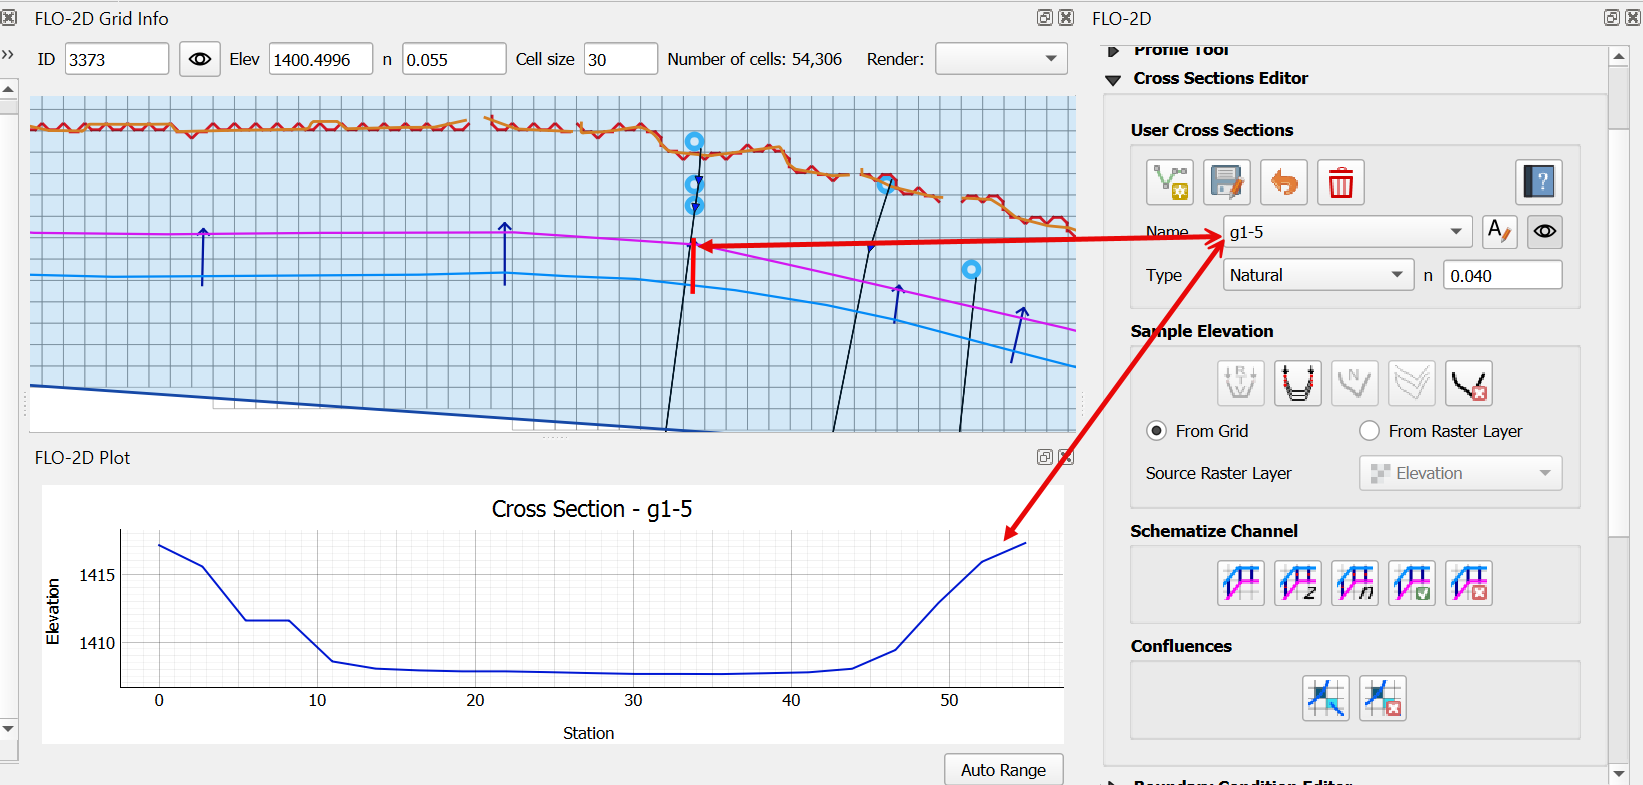Open the Render dropdown in Grid Info

[x=1000, y=59]
